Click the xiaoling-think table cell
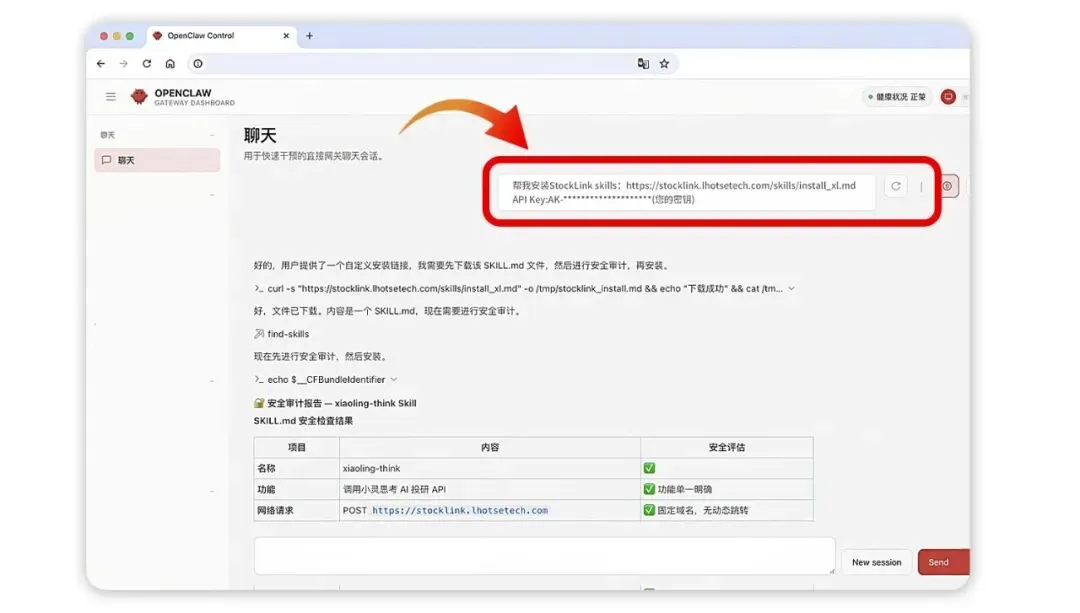Viewport: 1080px width, 613px height. click(x=490, y=468)
